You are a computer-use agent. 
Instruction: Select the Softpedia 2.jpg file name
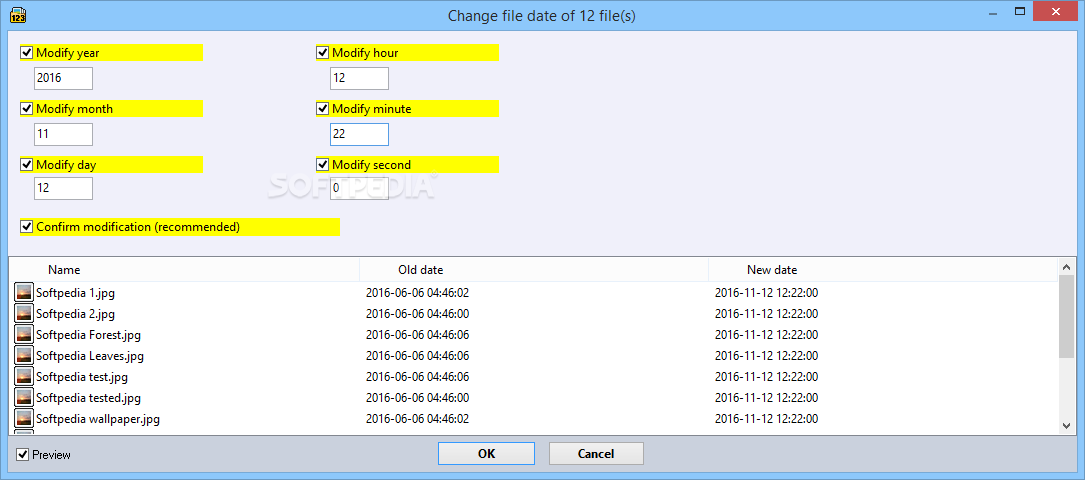pos(75,314)
